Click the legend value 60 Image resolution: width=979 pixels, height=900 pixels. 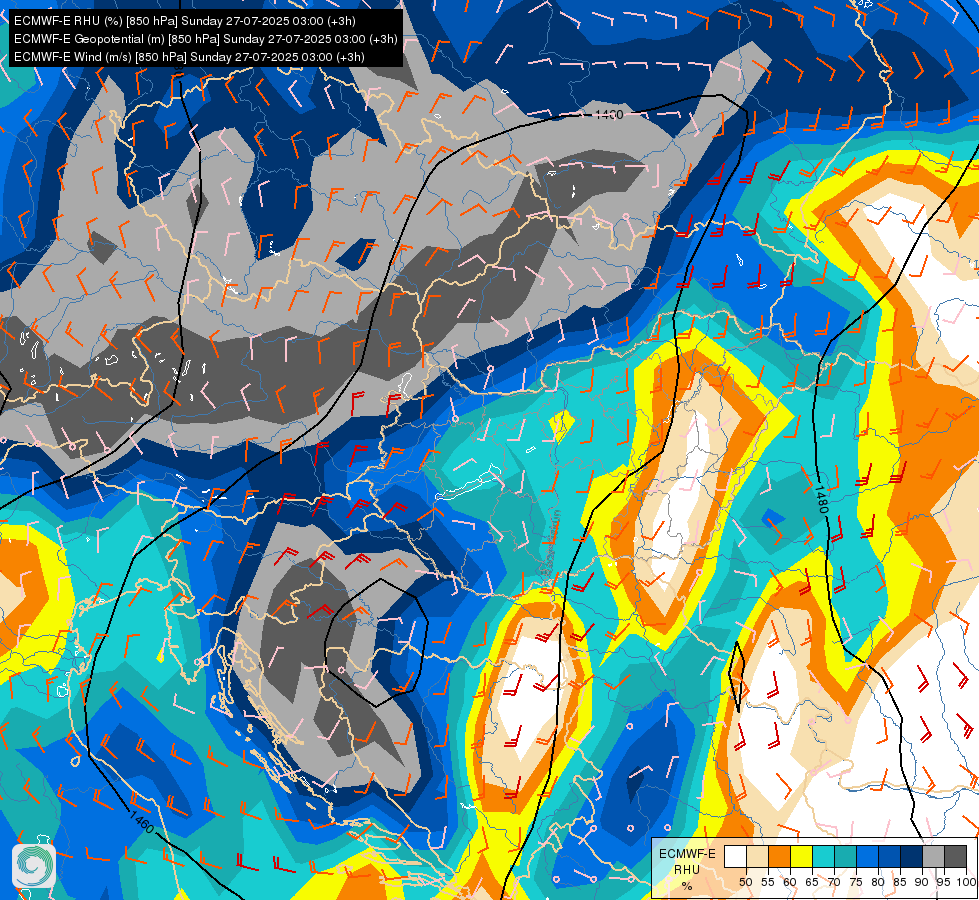790,882
